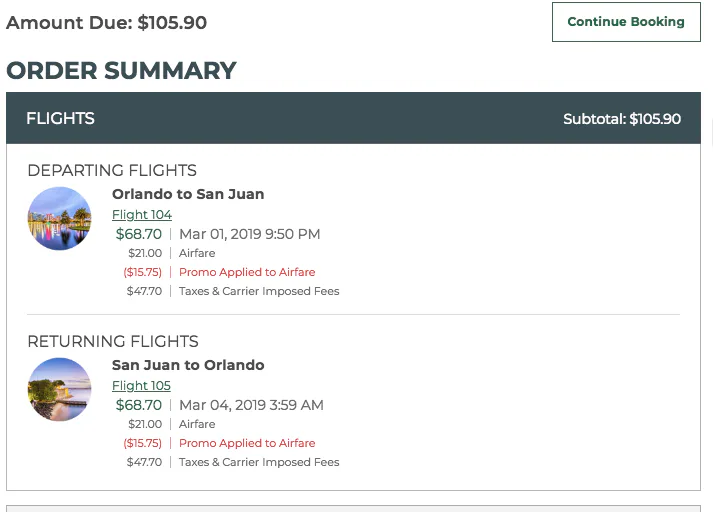The width and height of the screenshot is (713, 512).
Task: Click returning Promo Applied to Airfare text
Action: point(247,443)
